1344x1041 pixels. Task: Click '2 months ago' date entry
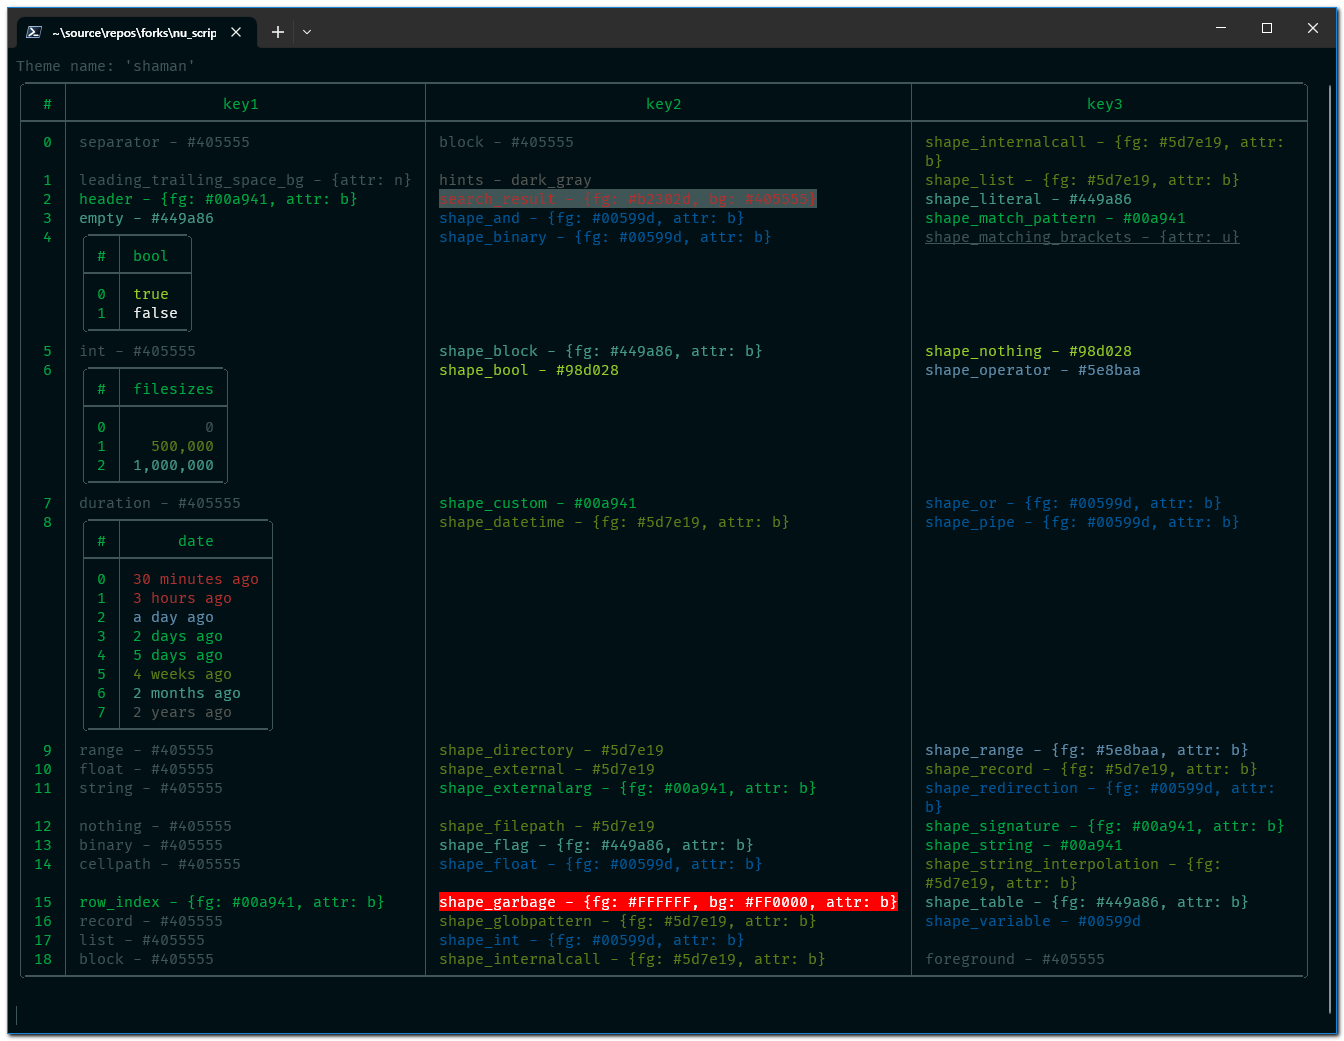click(x=187, y=693)
